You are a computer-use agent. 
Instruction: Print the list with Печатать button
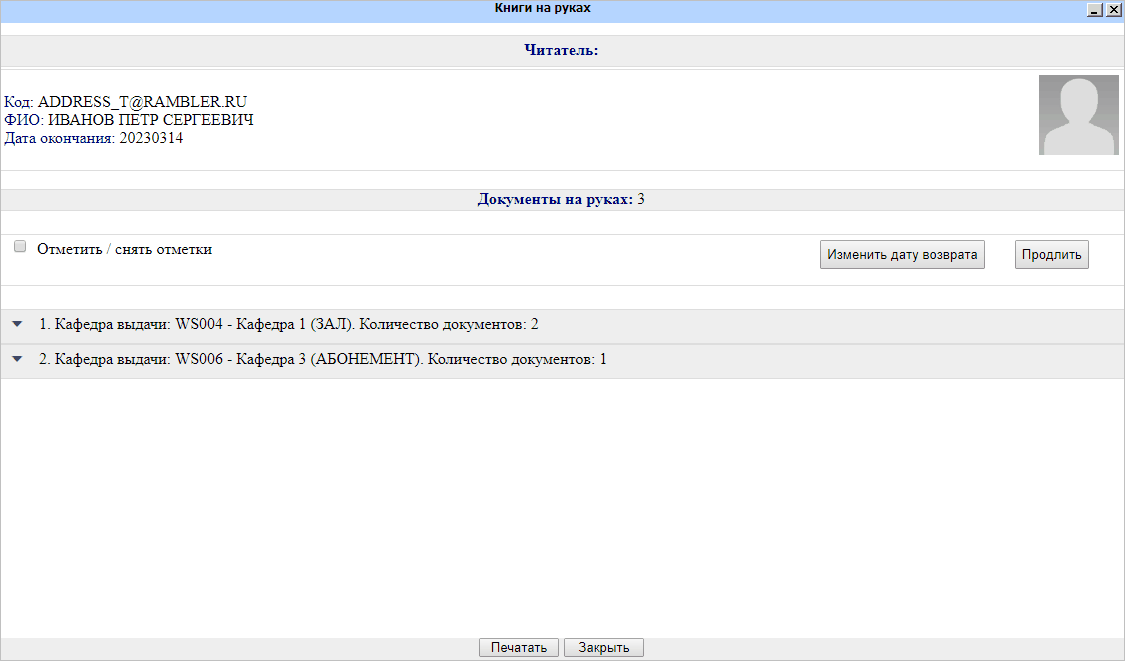pyautogui.click(x=519, y=648)
